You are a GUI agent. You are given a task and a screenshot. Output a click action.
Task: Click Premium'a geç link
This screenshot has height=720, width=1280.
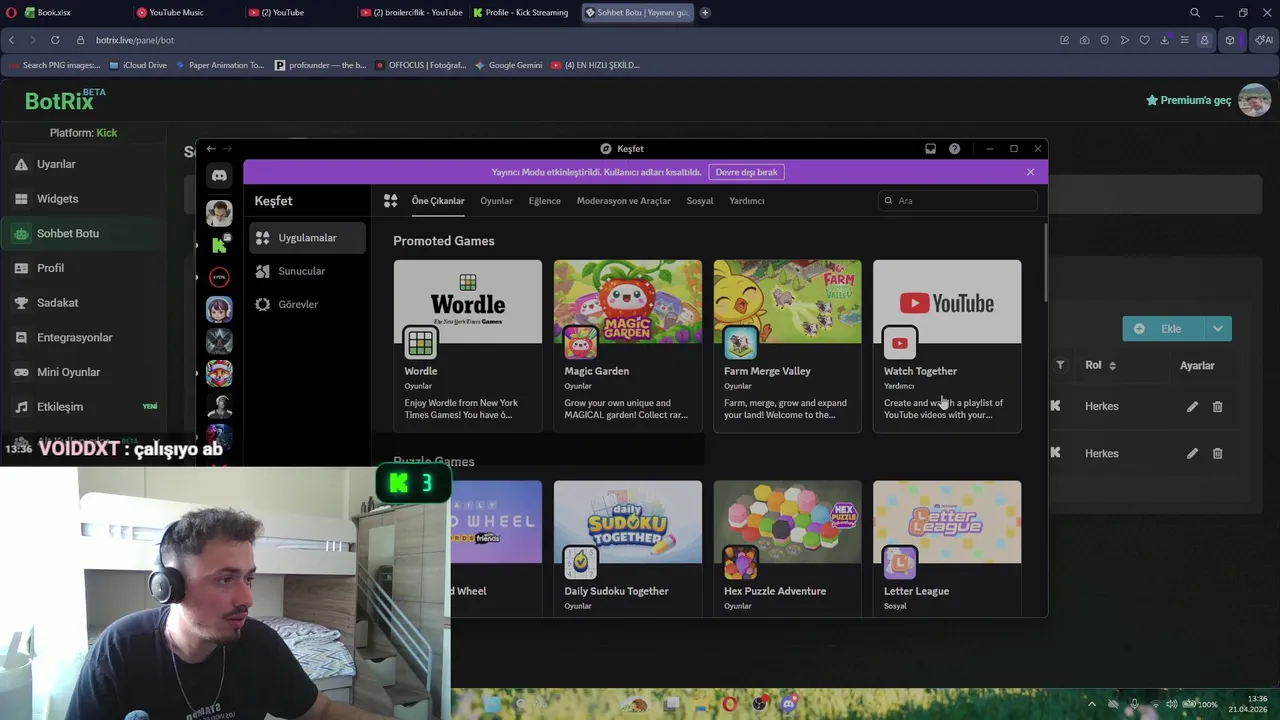(x=1189, y=100)
